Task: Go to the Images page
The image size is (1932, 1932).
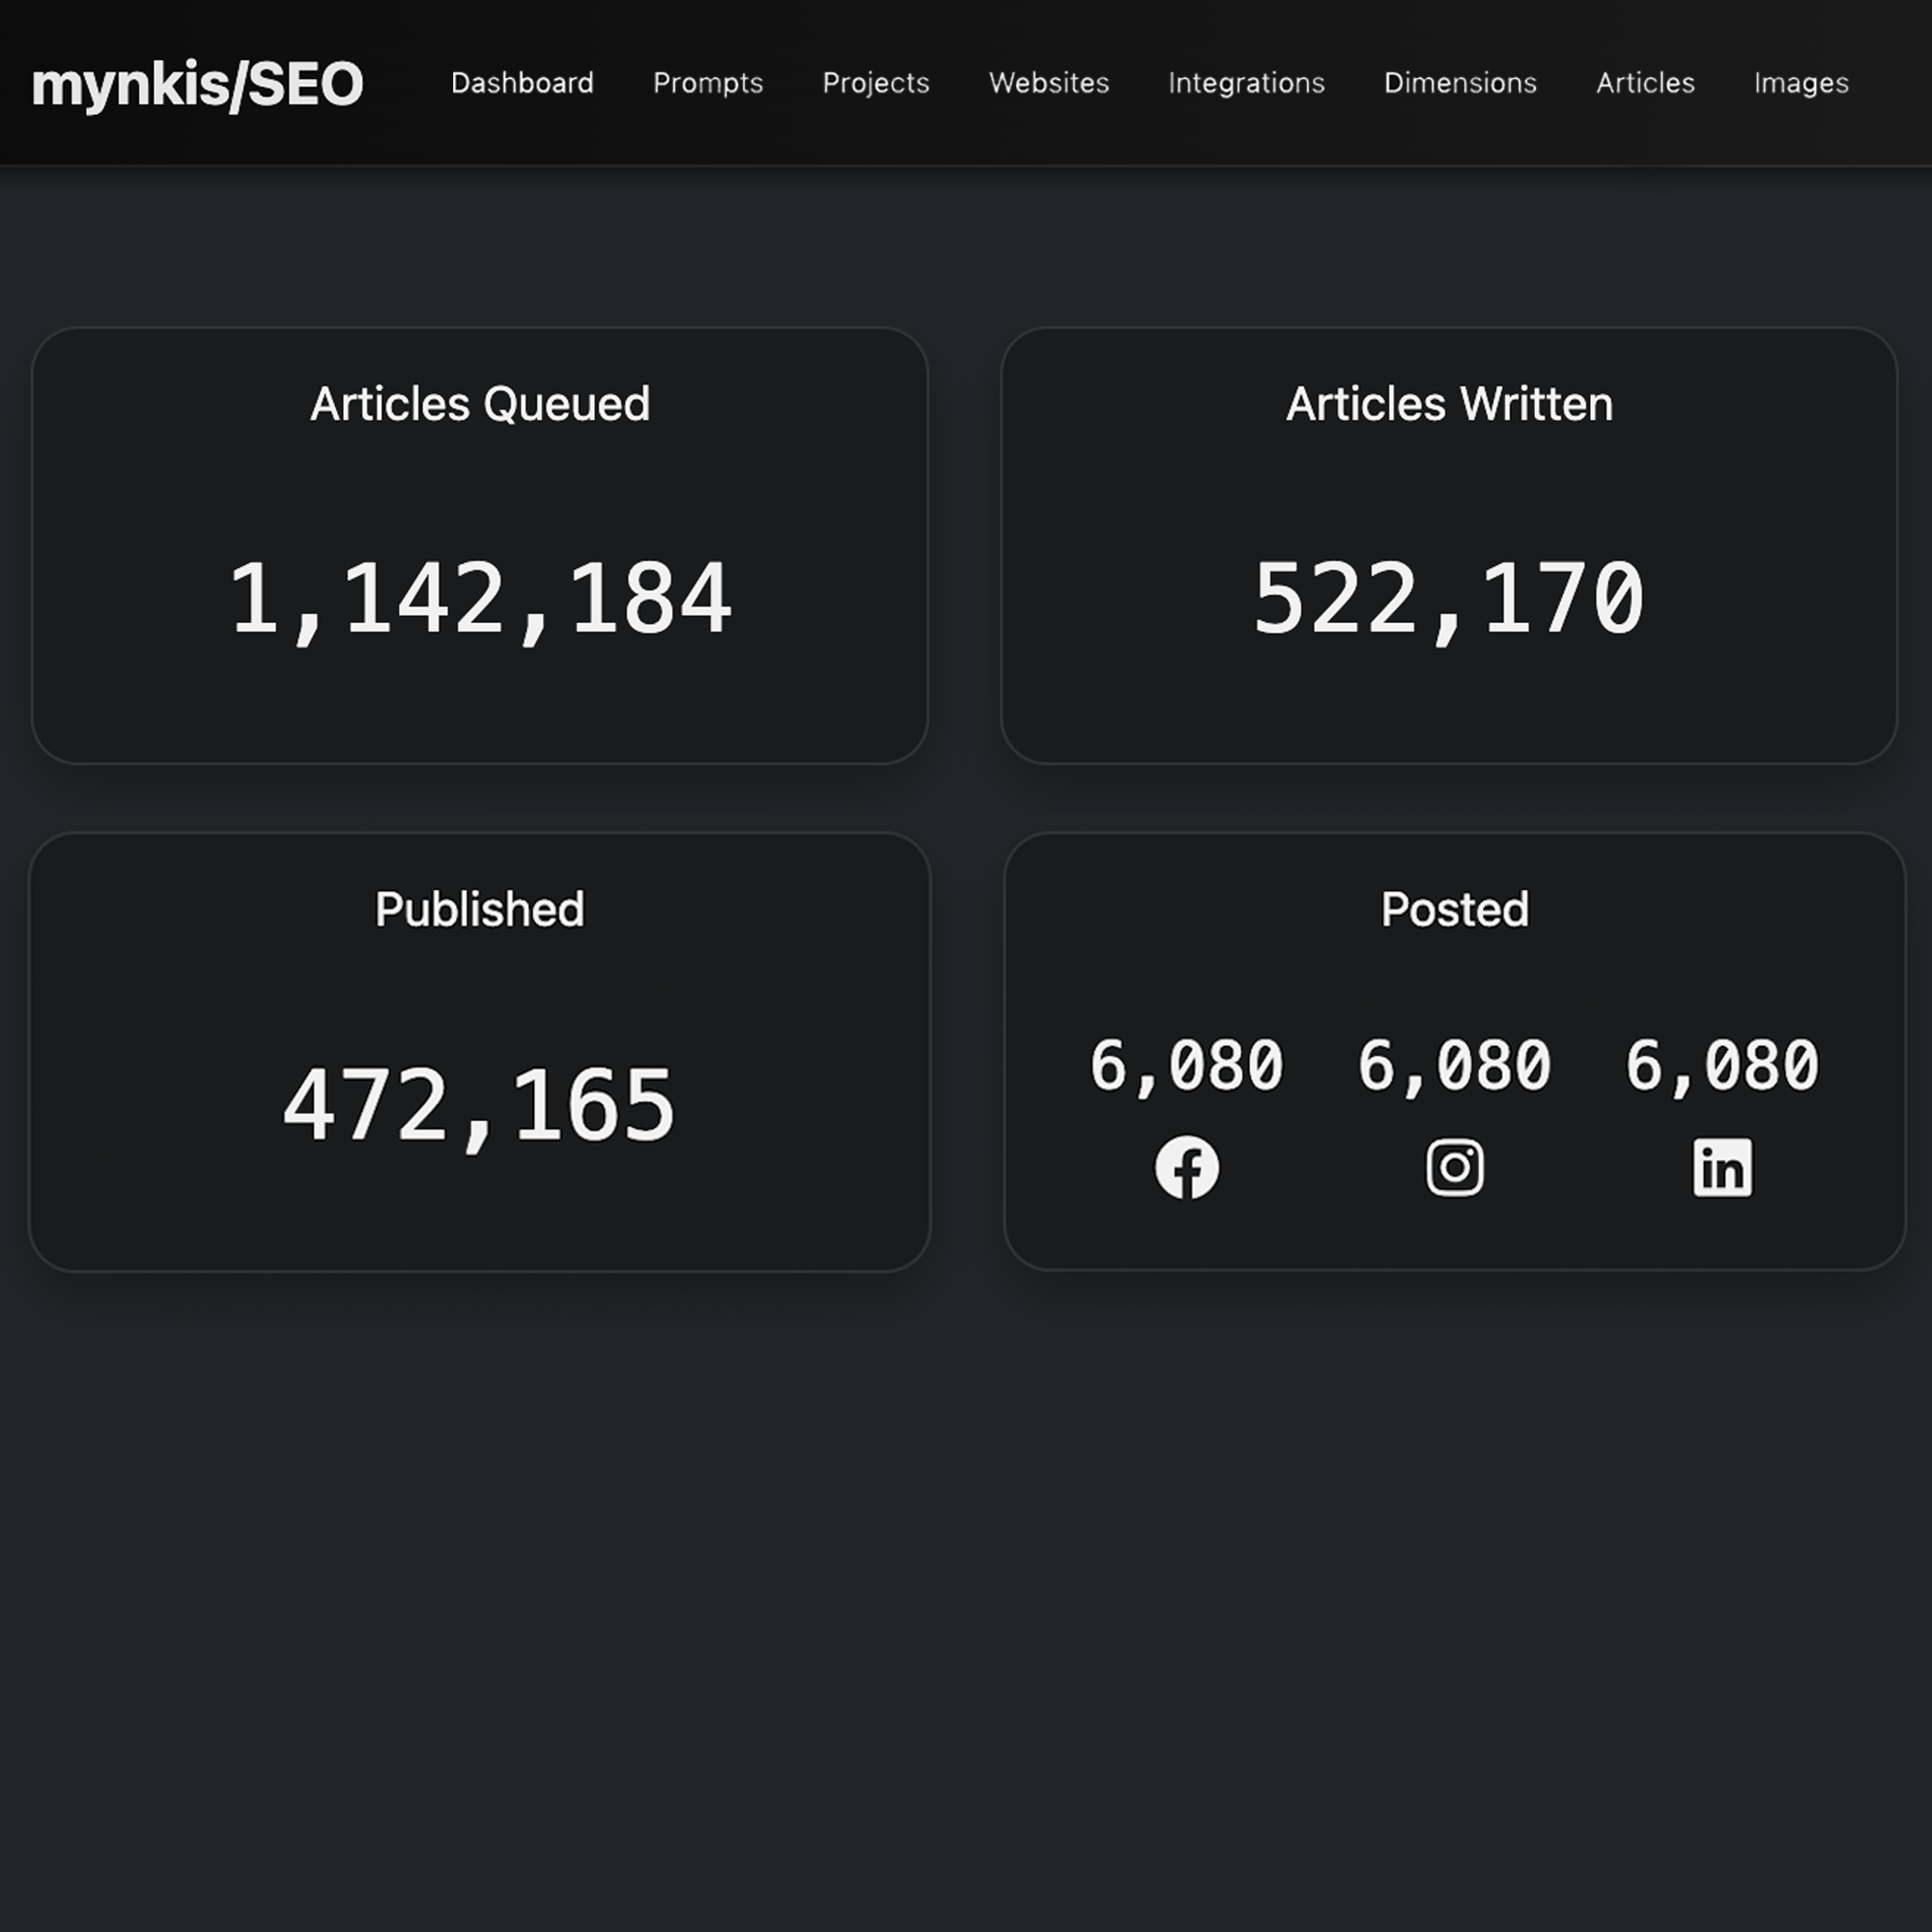Action: coord(1800,83)
